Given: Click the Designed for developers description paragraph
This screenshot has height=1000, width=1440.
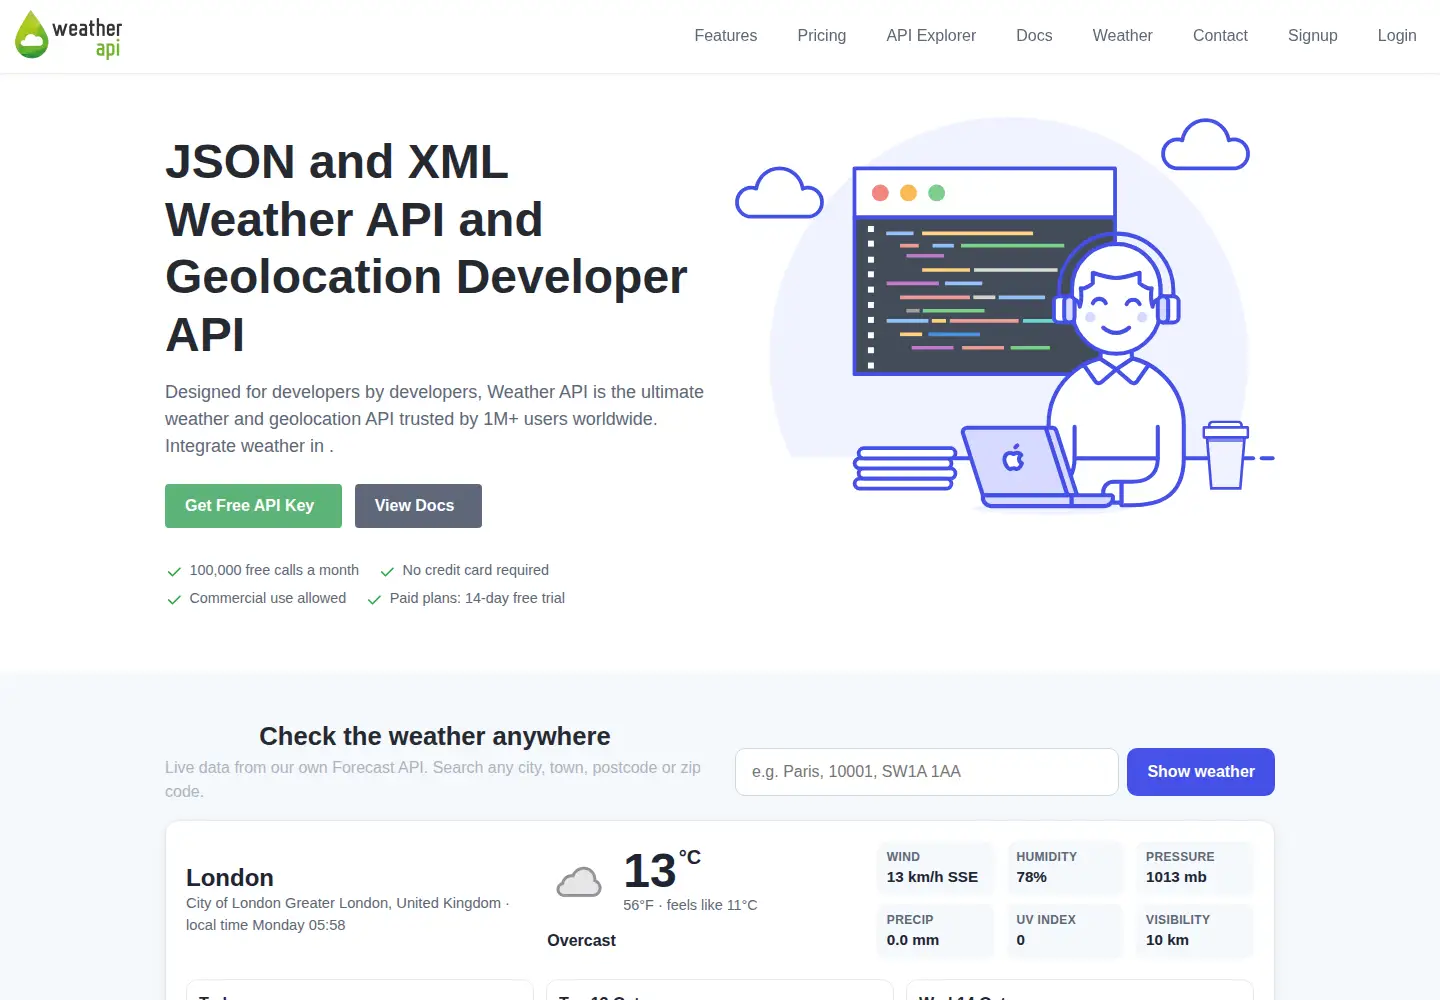Looking at the screenshot, I should click(x=435, y=419).
